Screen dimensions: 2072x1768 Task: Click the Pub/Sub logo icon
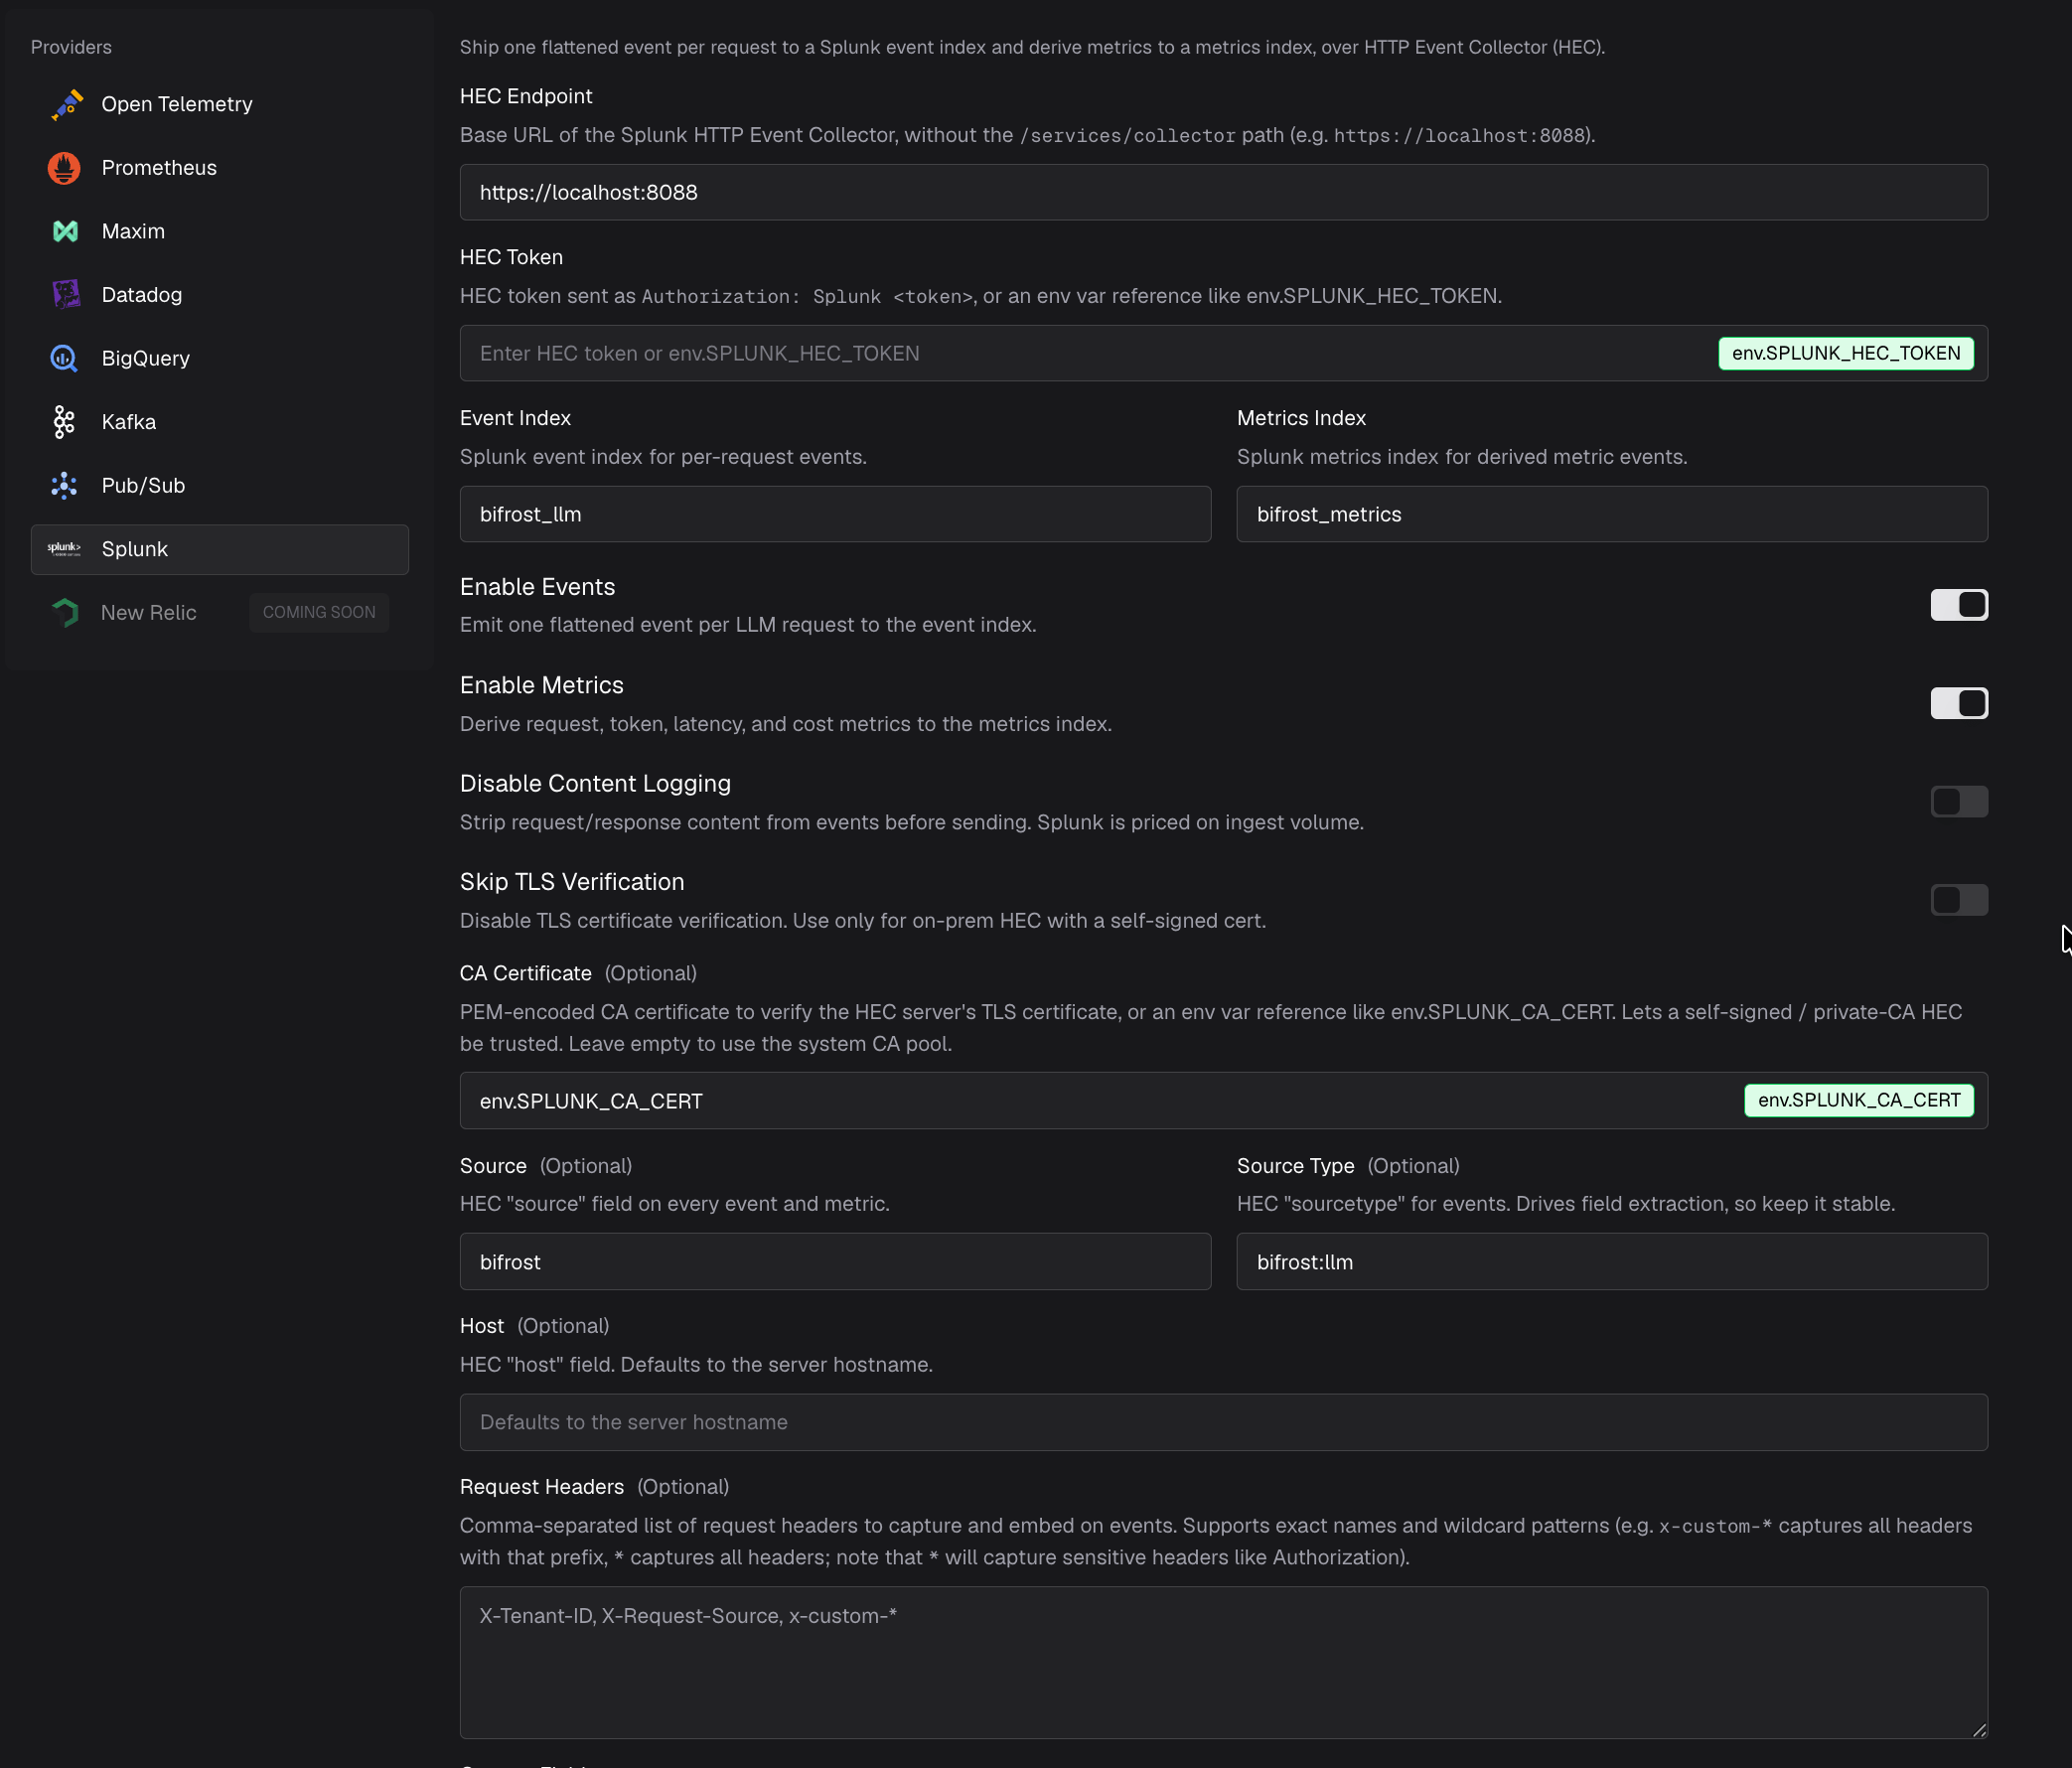click(x=65, y=485)
